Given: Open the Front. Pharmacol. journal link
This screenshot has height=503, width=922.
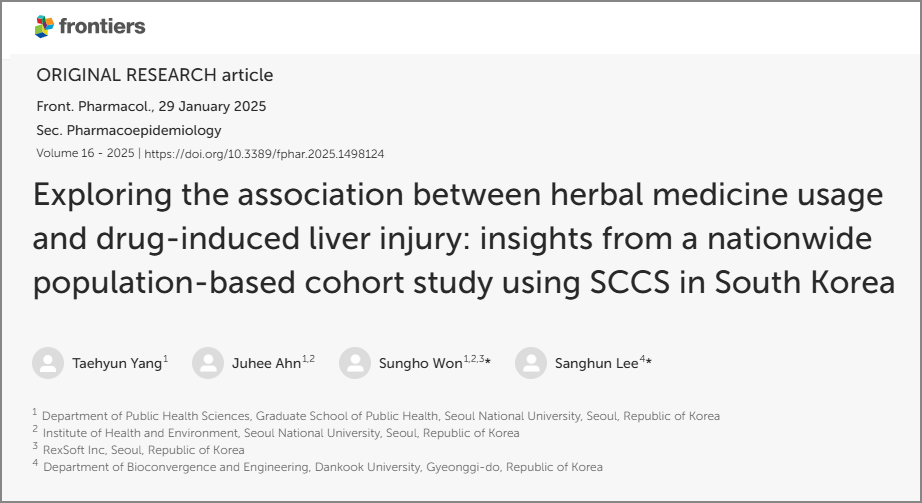Looking at the screenshot, I should pyautogui.click(x=88, y=106).
